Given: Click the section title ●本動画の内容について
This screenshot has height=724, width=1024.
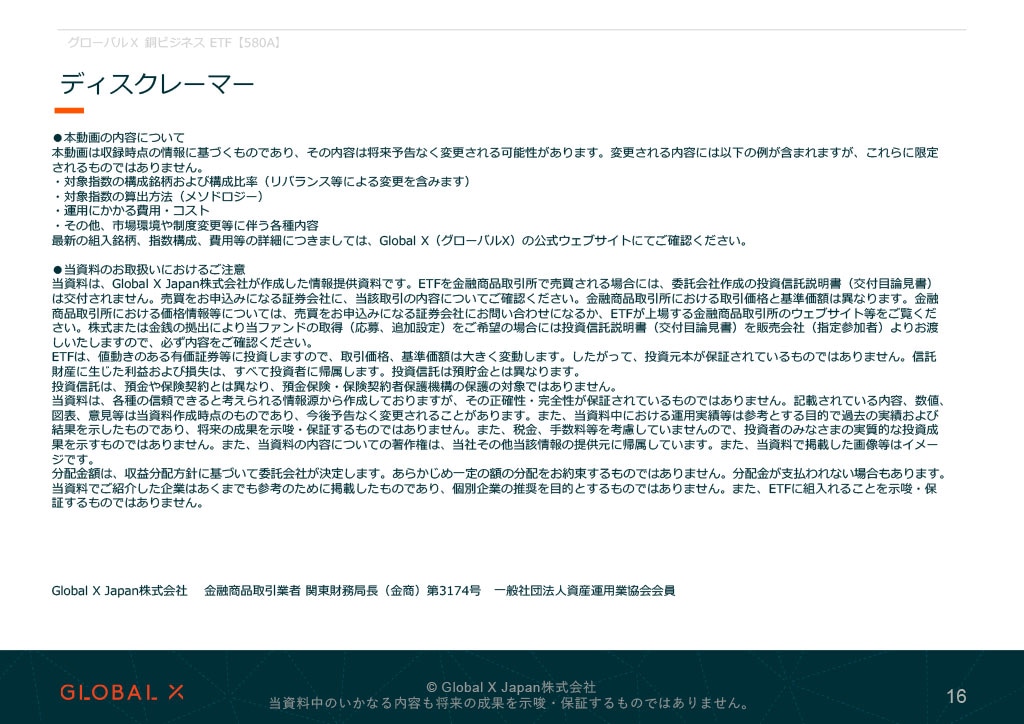Looking at the screenshot, I should coord(118,138).
